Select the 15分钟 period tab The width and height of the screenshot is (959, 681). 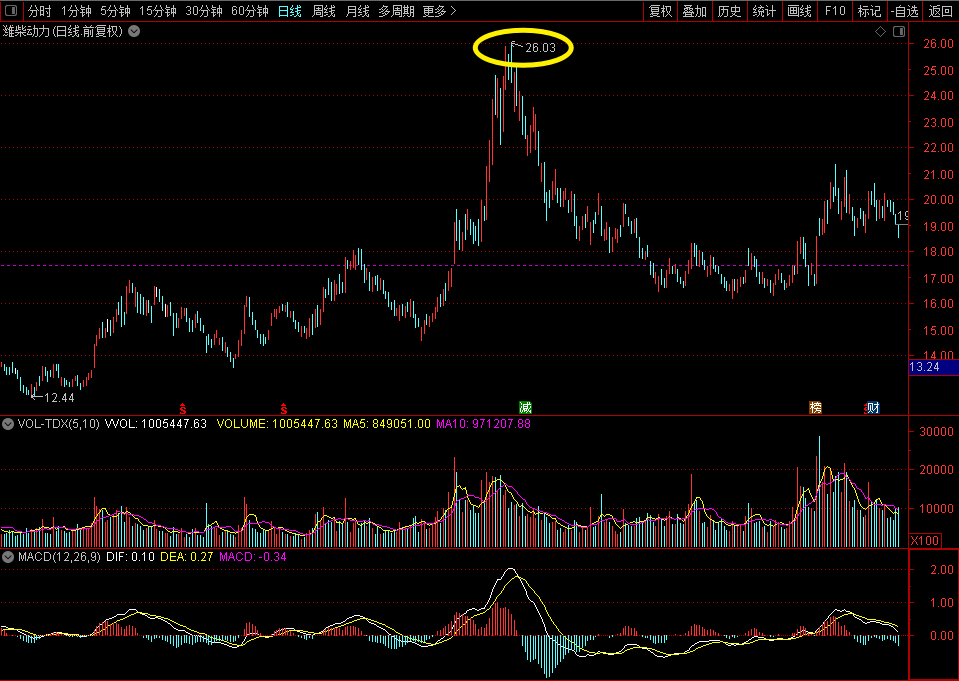coord(158,11)
